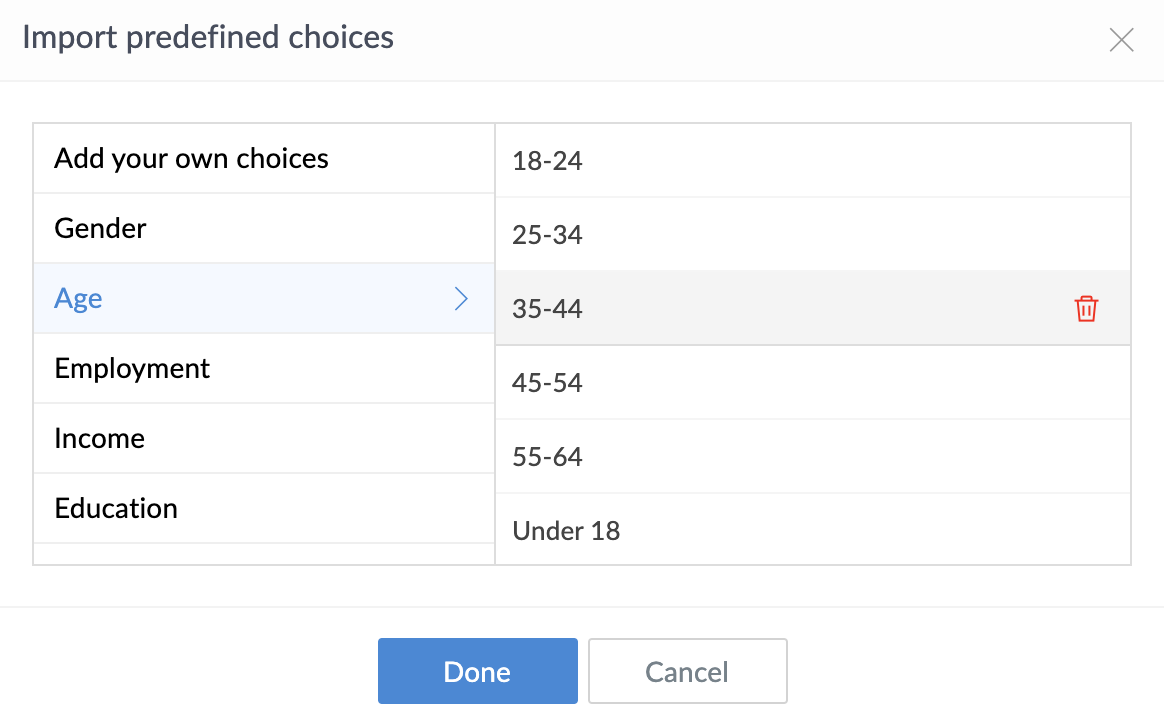The image size is (1164, 724).
Task: Select Add your own choices option
Action: 191,159
